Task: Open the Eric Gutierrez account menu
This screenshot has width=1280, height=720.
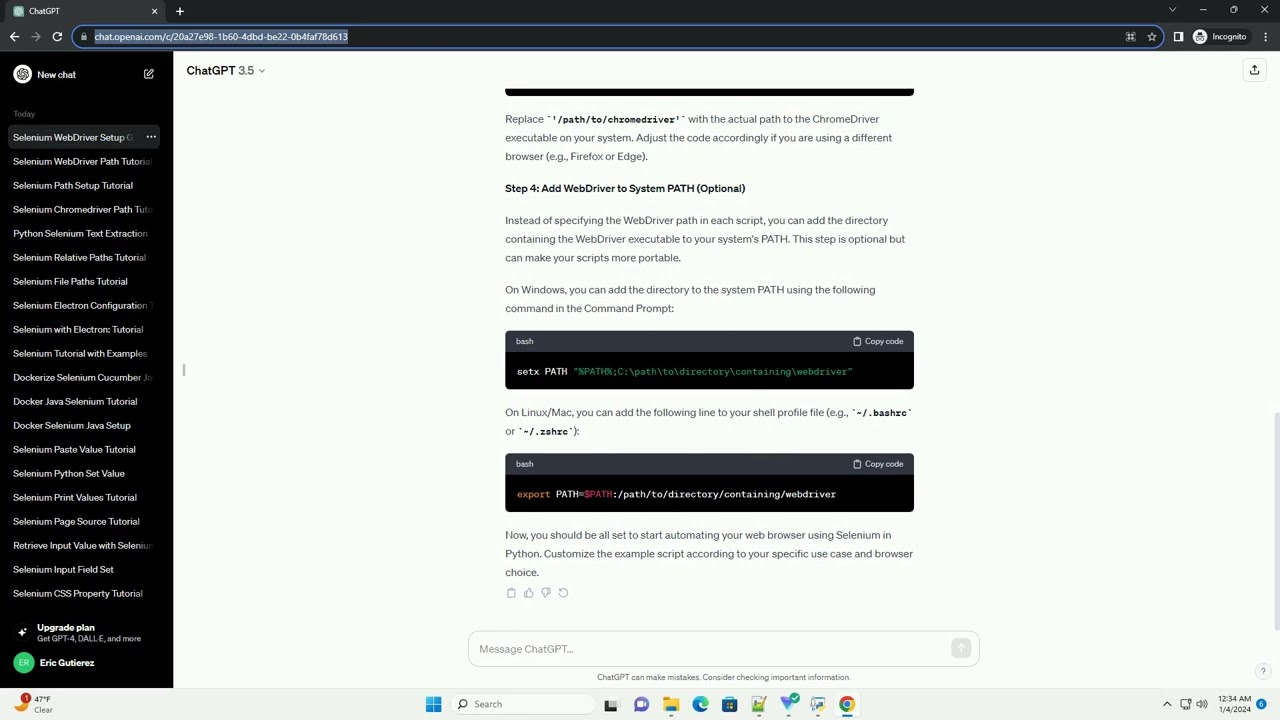Action: (86, 663)
